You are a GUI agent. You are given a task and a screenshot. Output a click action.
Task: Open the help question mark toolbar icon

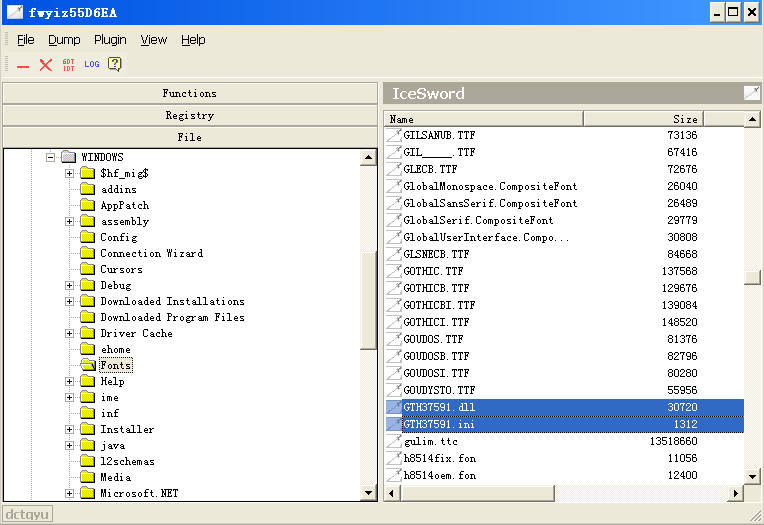115,64
